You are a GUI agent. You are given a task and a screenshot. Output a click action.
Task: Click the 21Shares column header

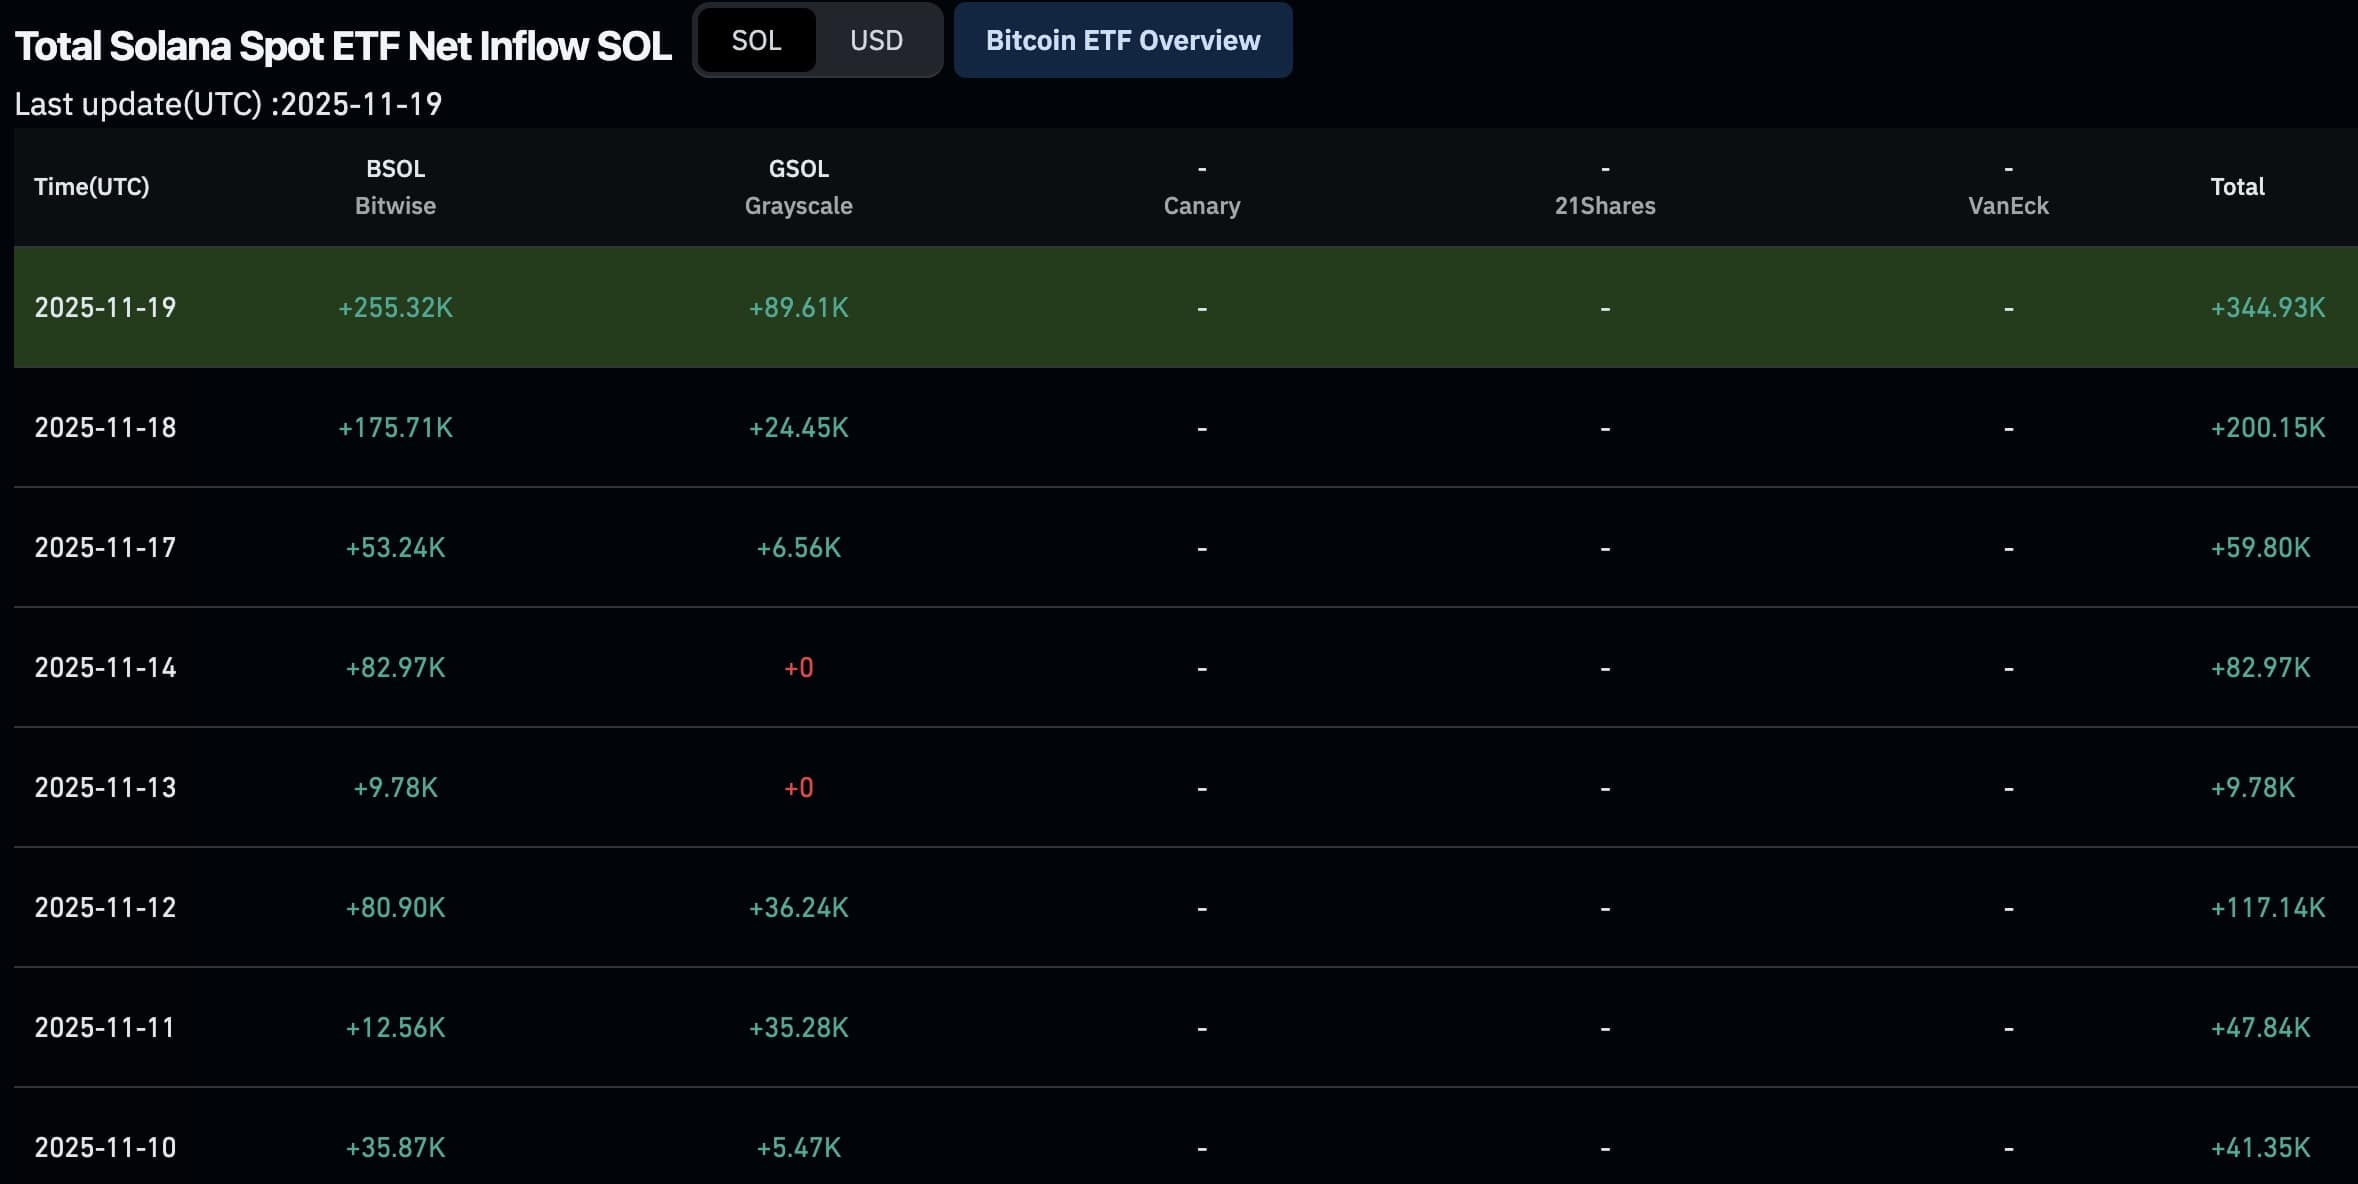(x=1604, y=205)
